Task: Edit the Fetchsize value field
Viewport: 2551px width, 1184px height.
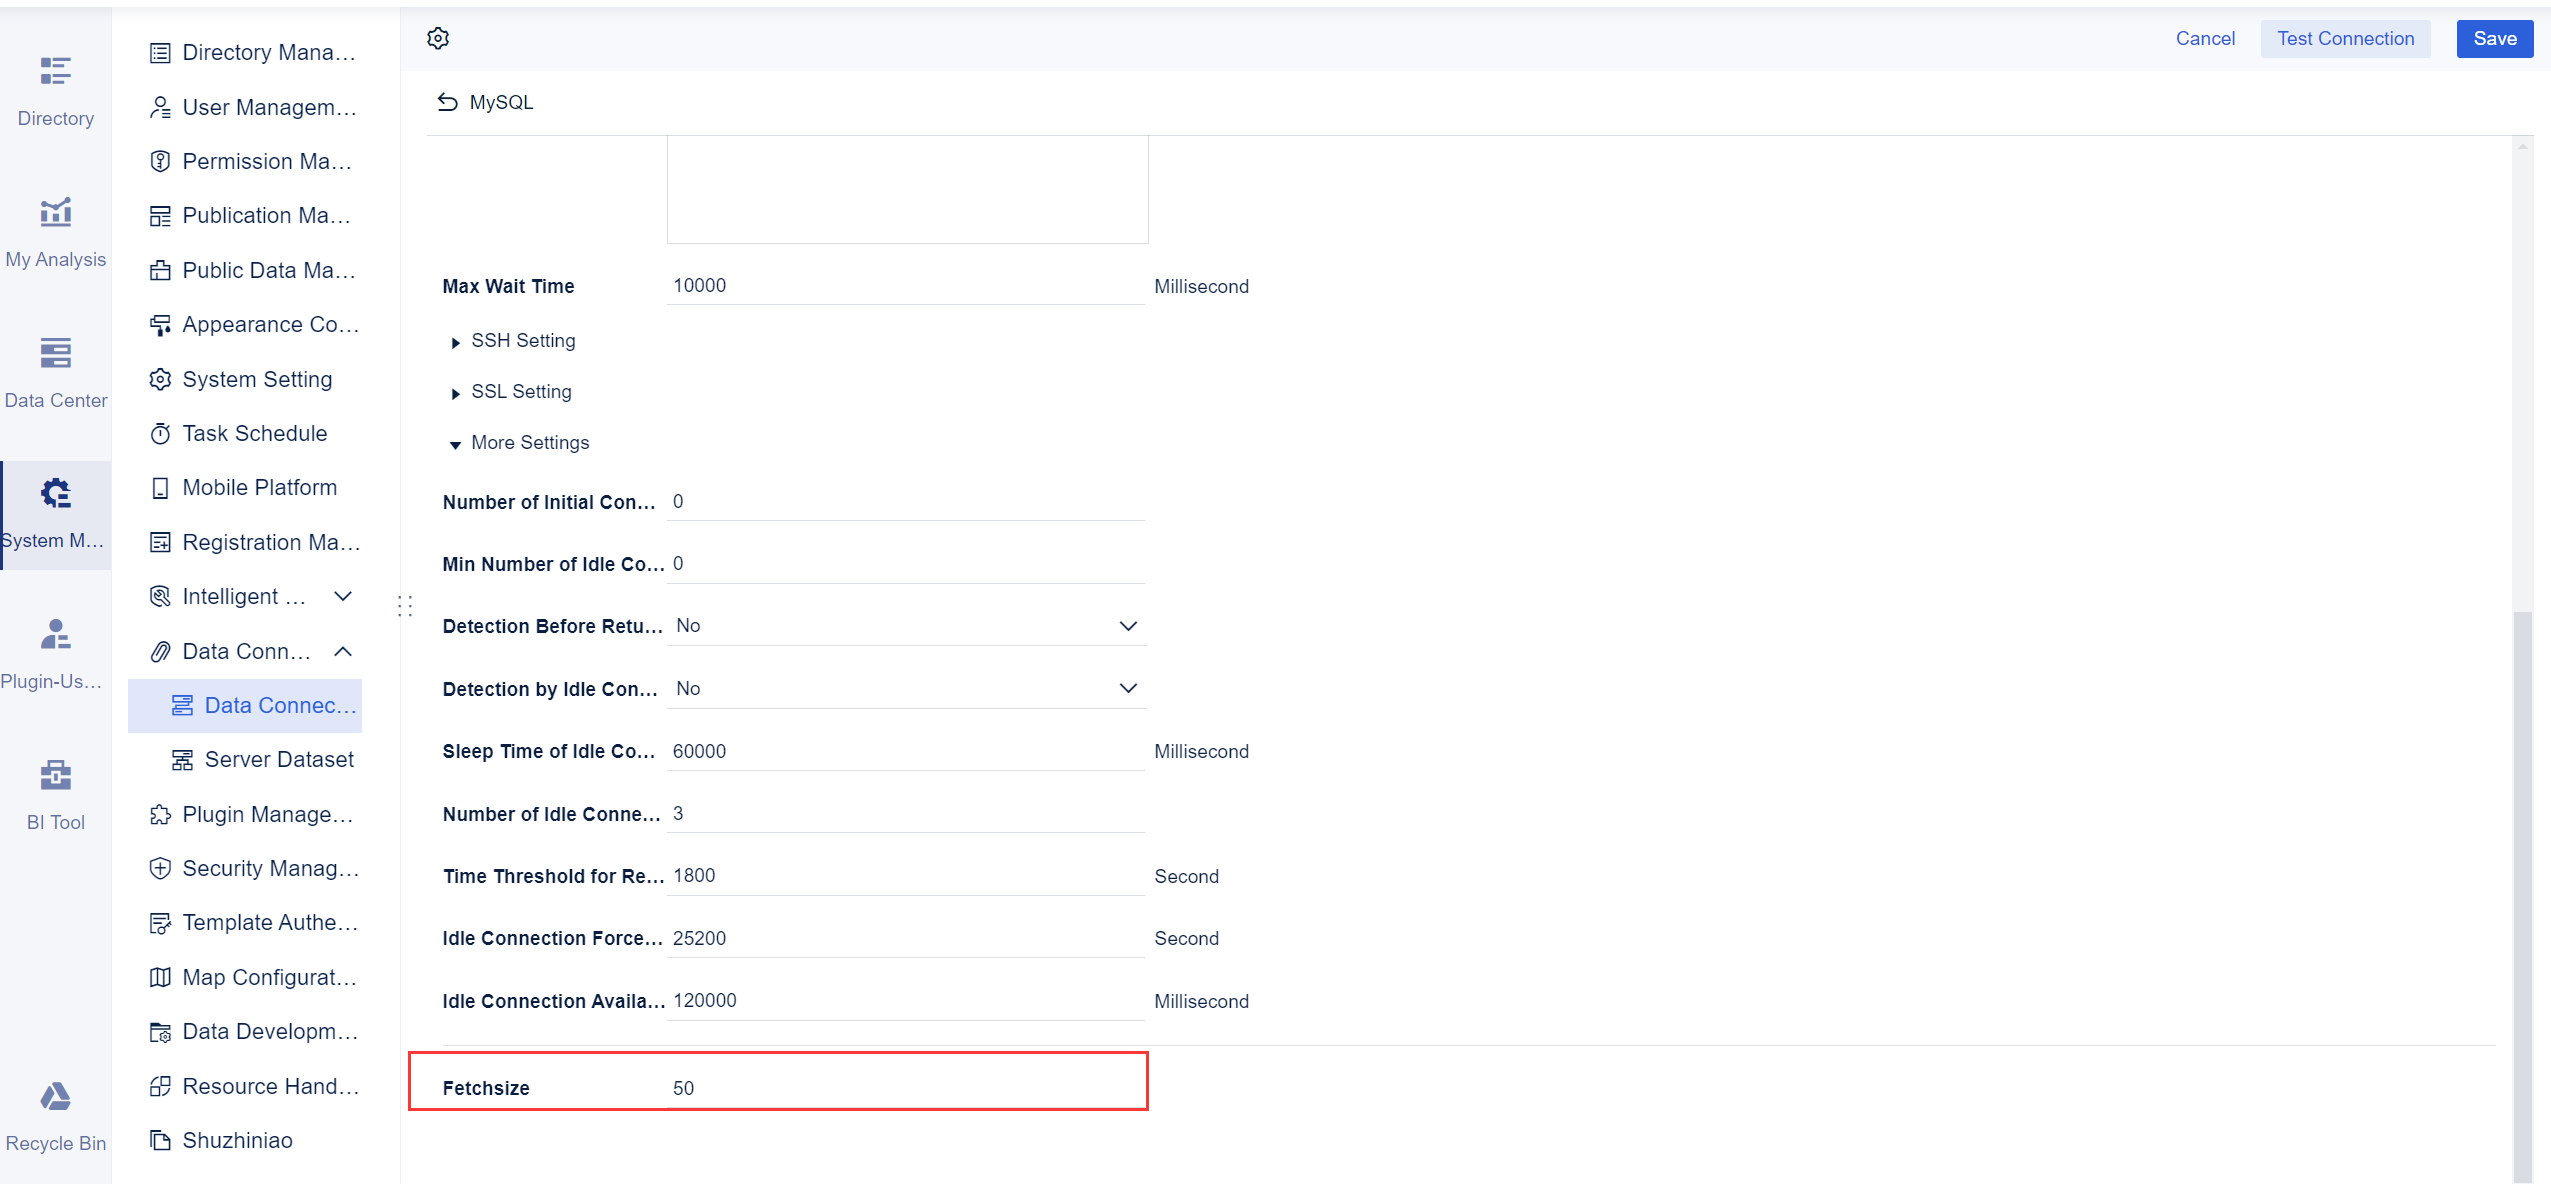Action: click(900, 1088)
